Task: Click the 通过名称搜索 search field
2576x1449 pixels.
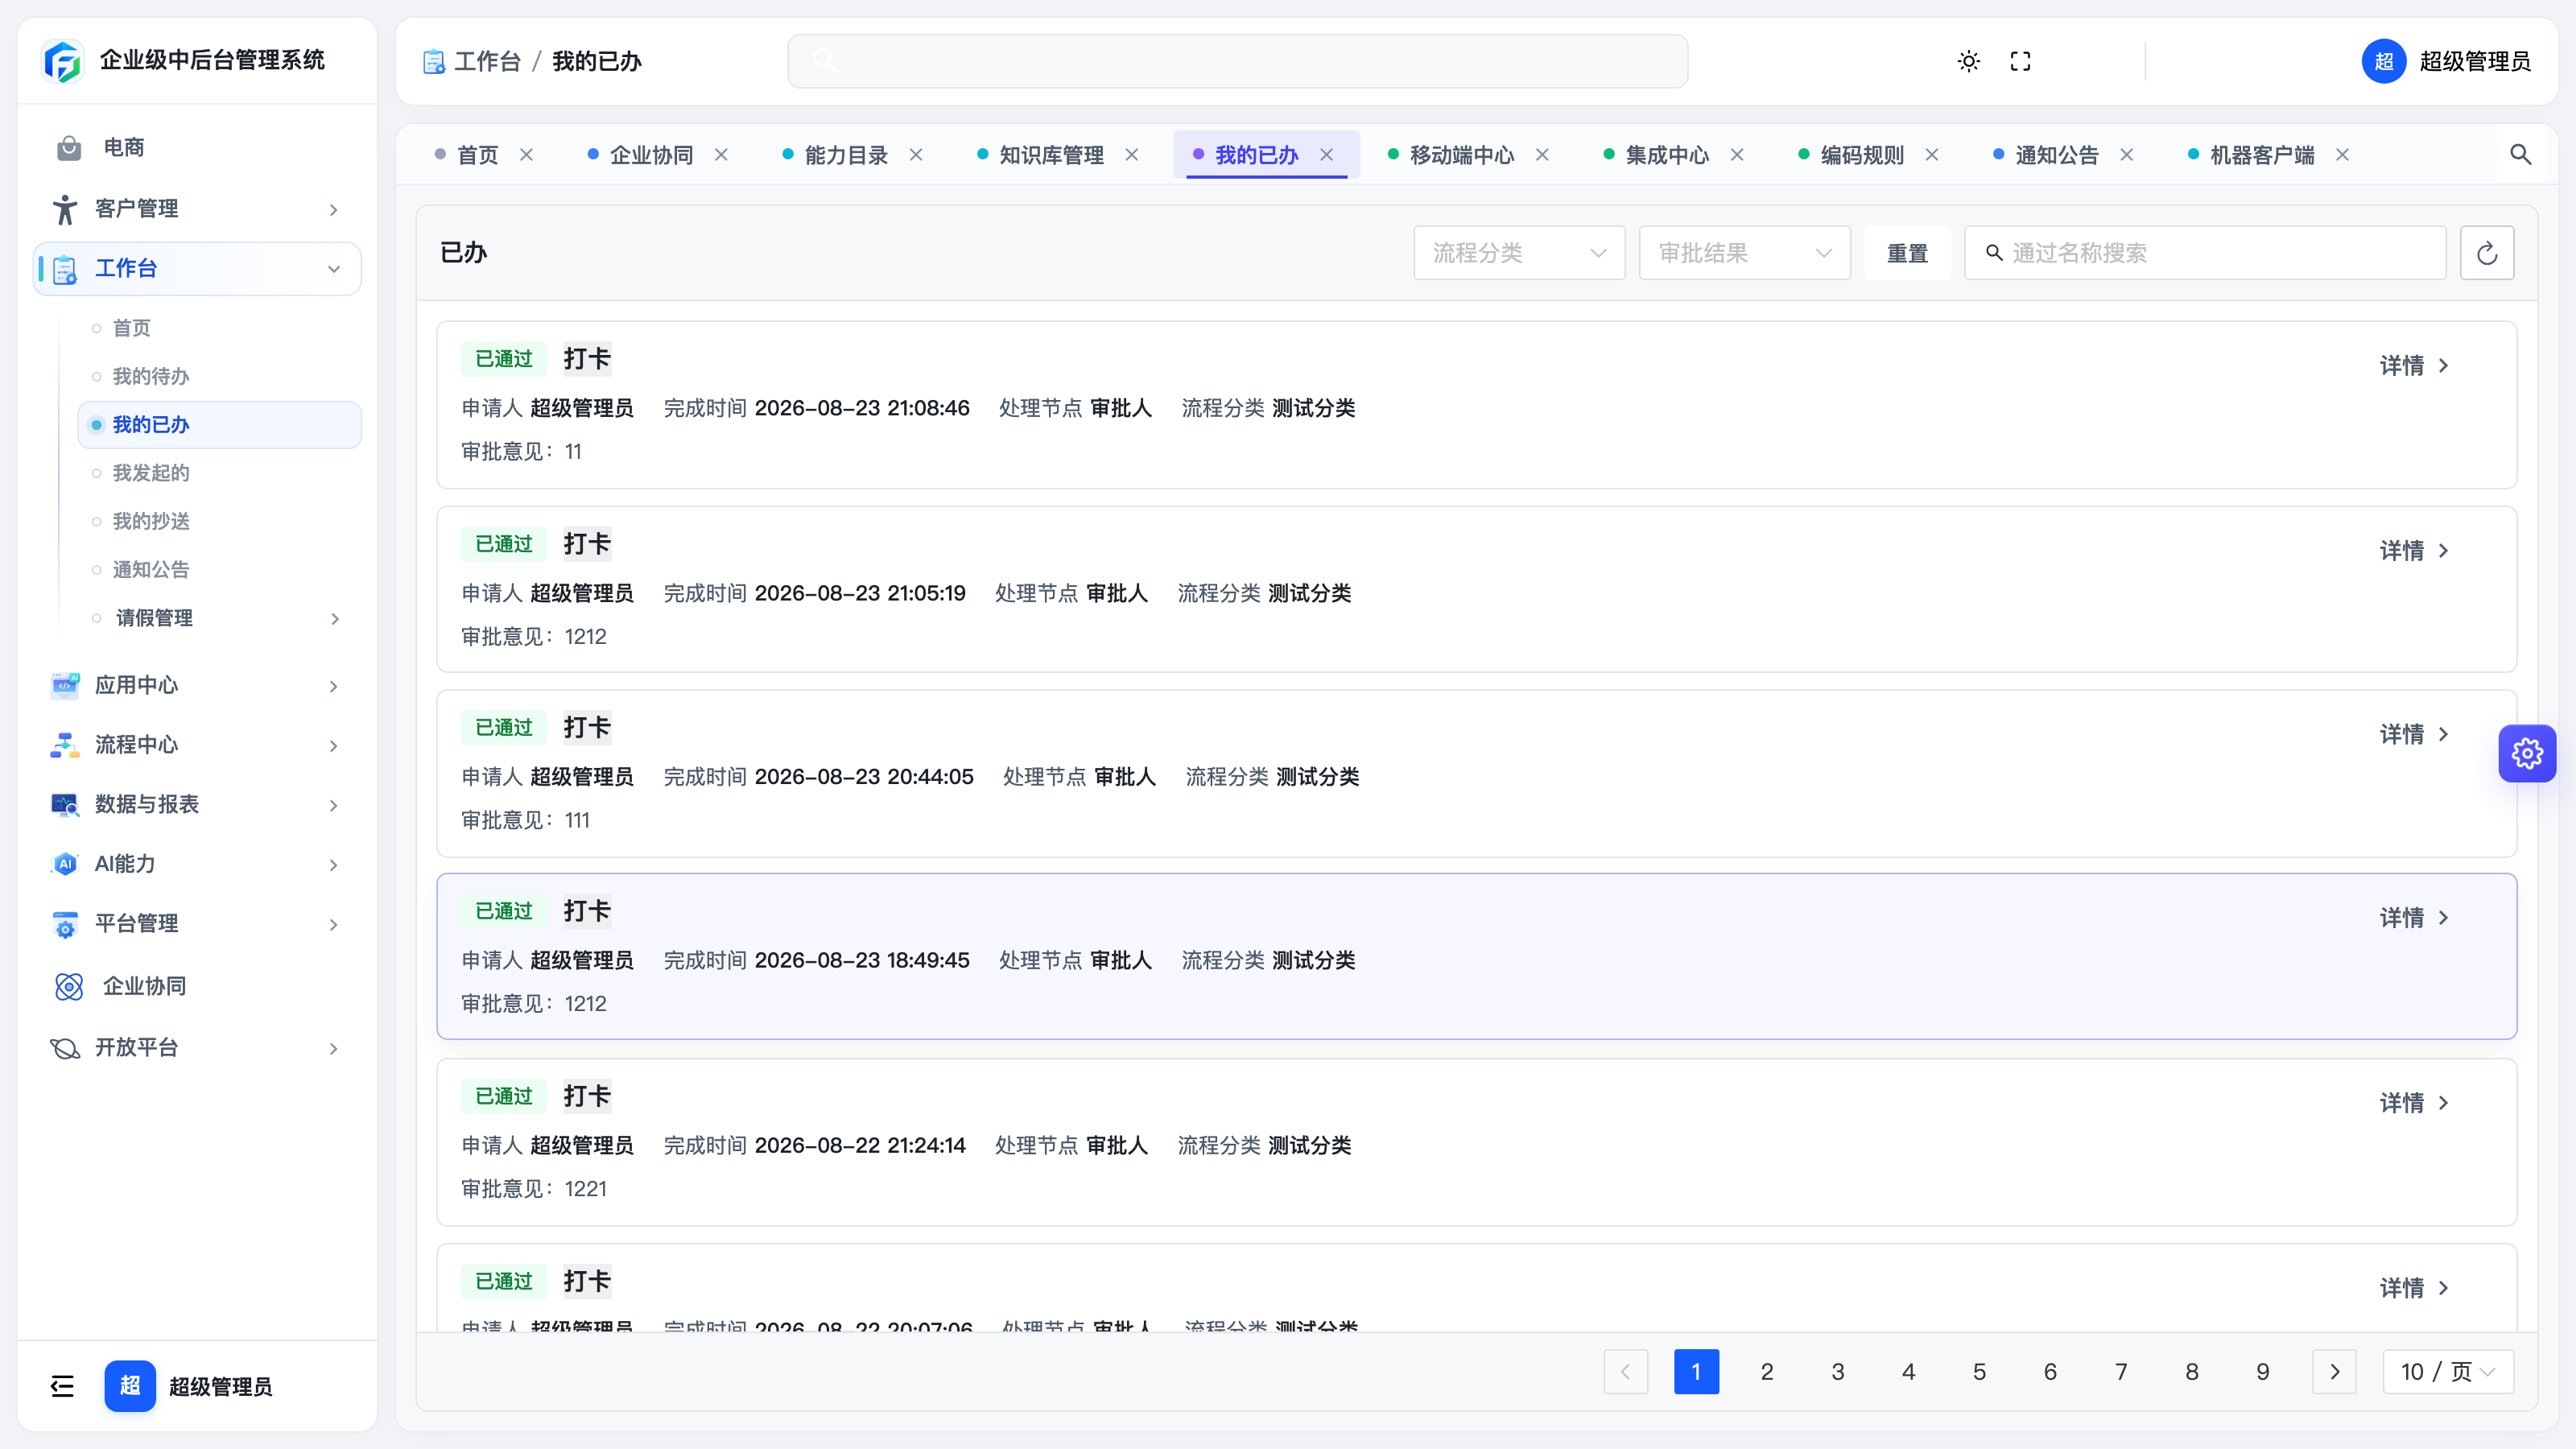Action: [x=2205, y=253]
